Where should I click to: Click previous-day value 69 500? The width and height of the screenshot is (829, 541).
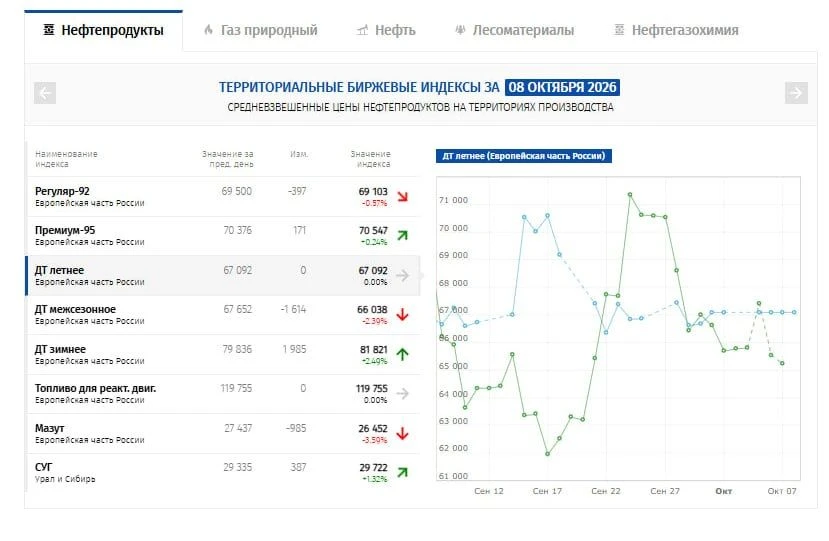click(237, 191)
